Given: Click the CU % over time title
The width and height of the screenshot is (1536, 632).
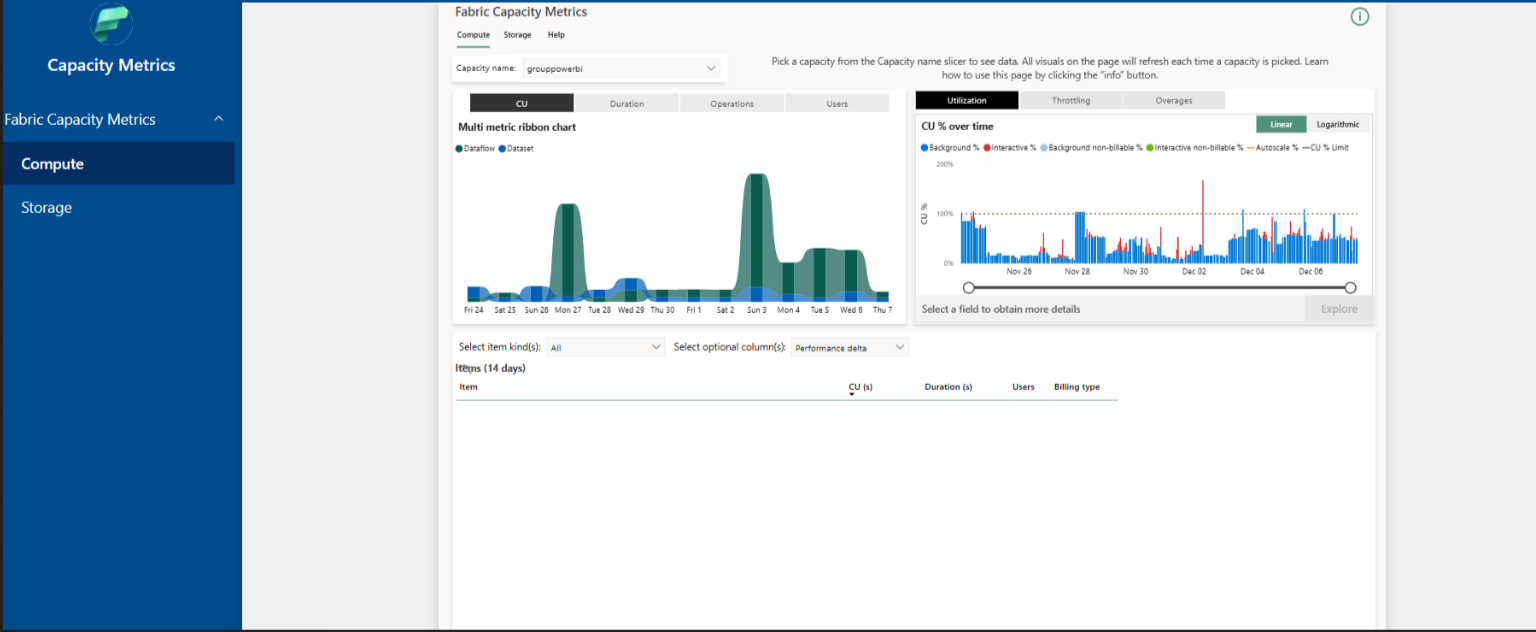Looking at the screenshot, I should tap(957, 126).
